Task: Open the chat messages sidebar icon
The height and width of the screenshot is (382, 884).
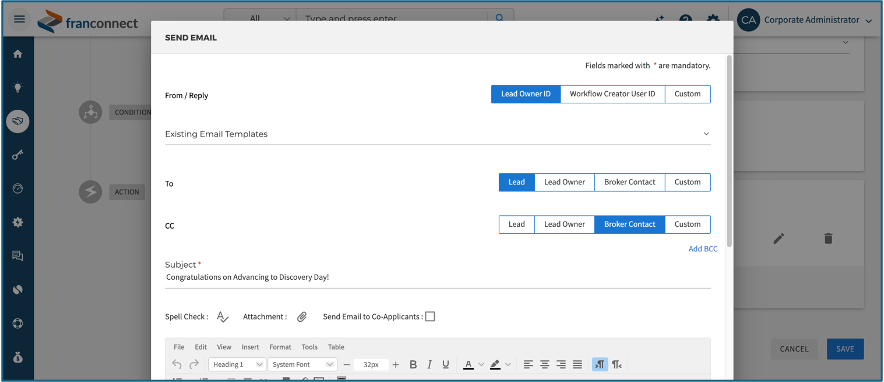Action: coord(17,256)
